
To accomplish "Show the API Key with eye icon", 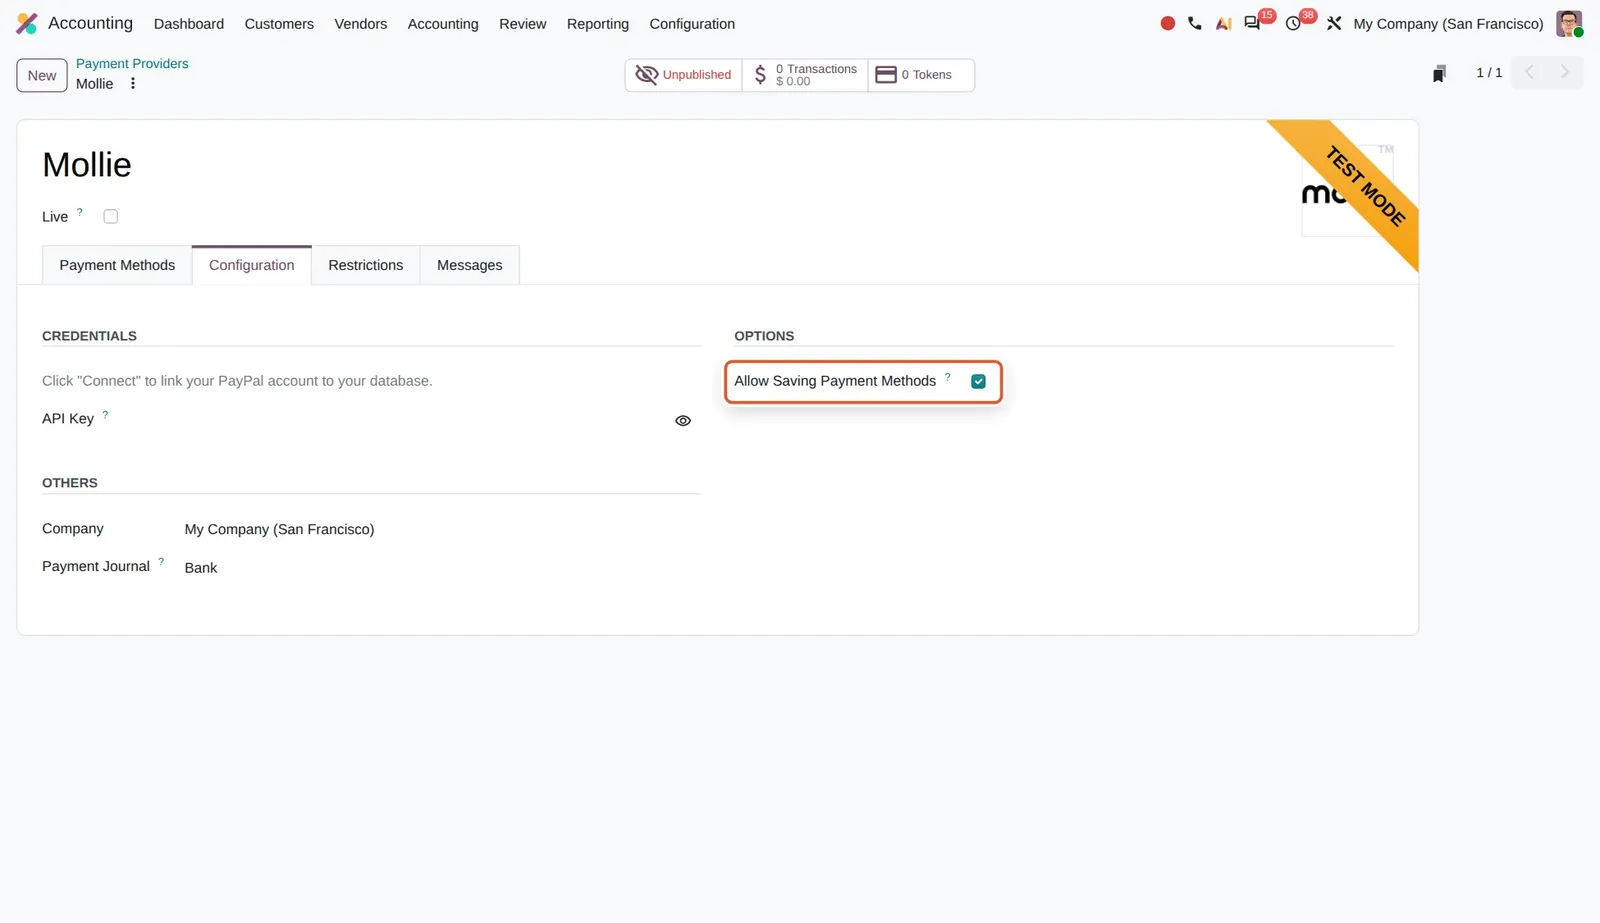I will tap(683, 421).
